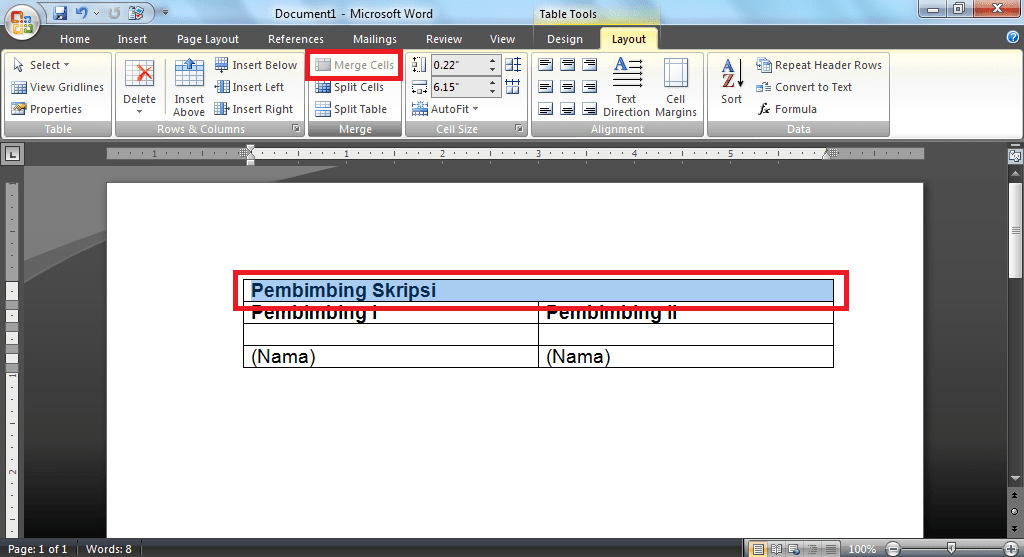
Task: Open Customize Quick Access Toolbar arrow
Action: [x=165, y=12]
